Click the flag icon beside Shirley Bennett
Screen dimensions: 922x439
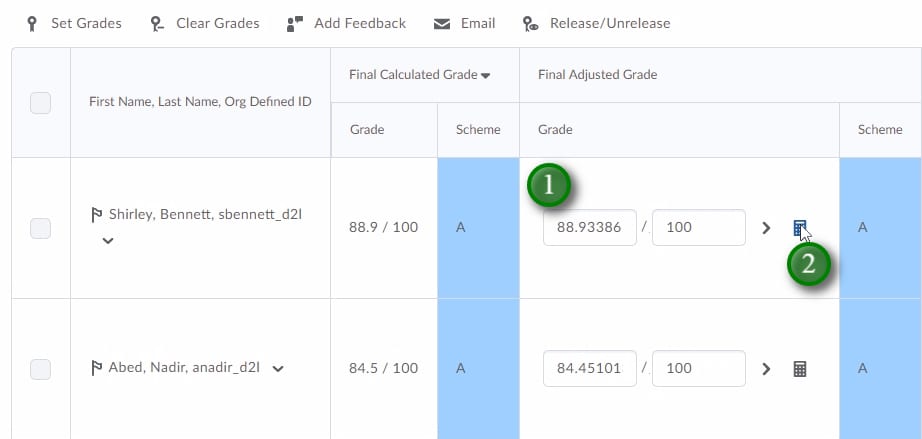[x=97, y=216]
